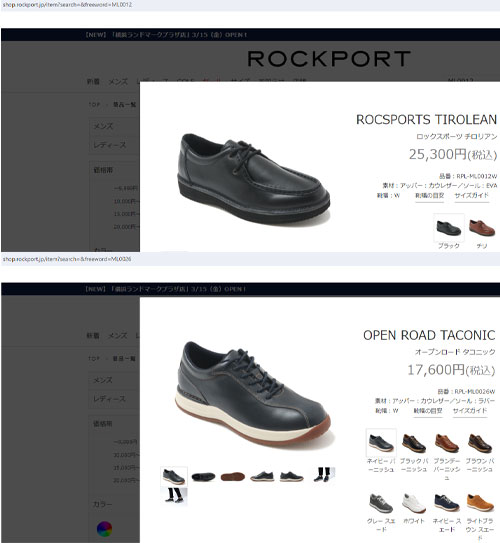This screenshot has height=543, width=500.
Task: Click the ROCSPORTS TIROLEAN product title
Action: pyautogui.click(x=427, y=119)
